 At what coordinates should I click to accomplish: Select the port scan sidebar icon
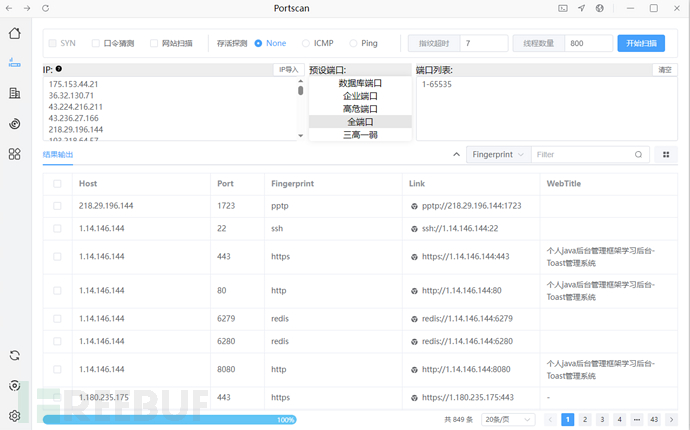15,63
